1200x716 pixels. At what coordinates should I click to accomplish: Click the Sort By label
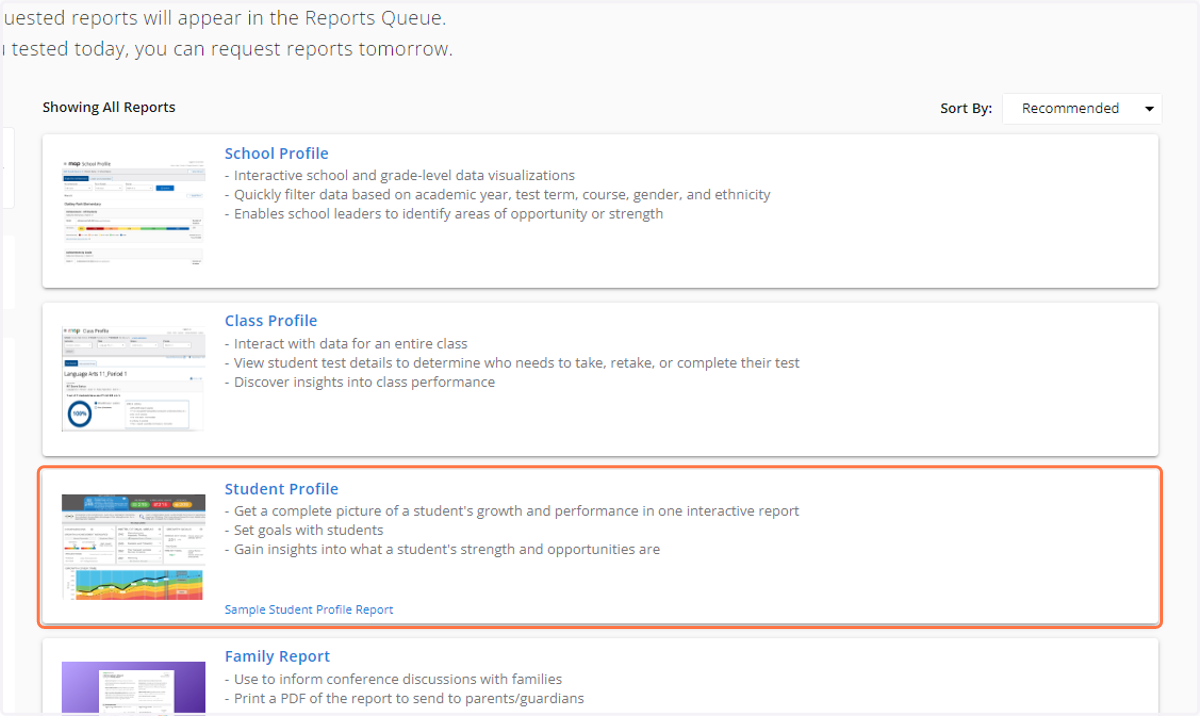[x=966, y=108]
